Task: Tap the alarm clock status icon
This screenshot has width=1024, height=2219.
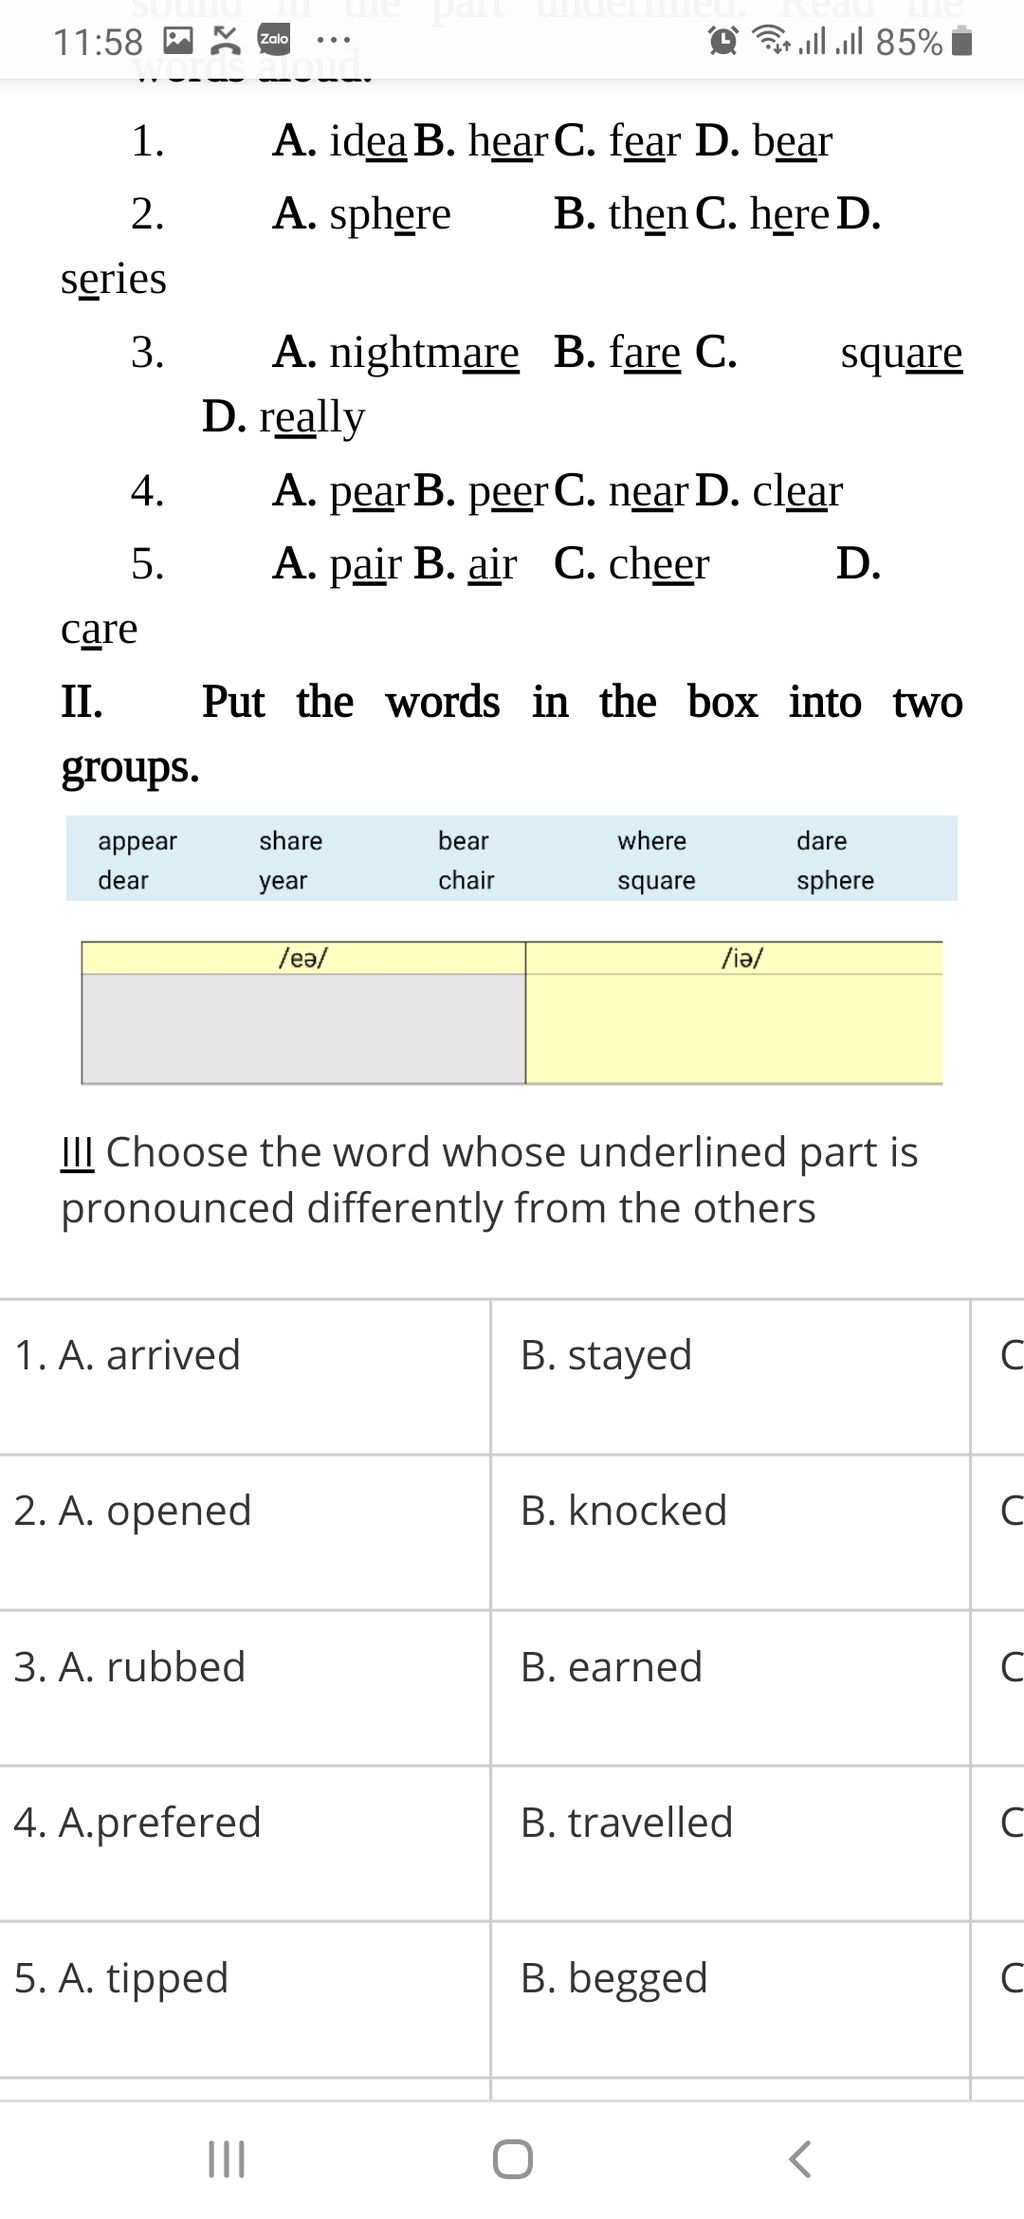Action: pyautogui.click(x=723, y=41)
